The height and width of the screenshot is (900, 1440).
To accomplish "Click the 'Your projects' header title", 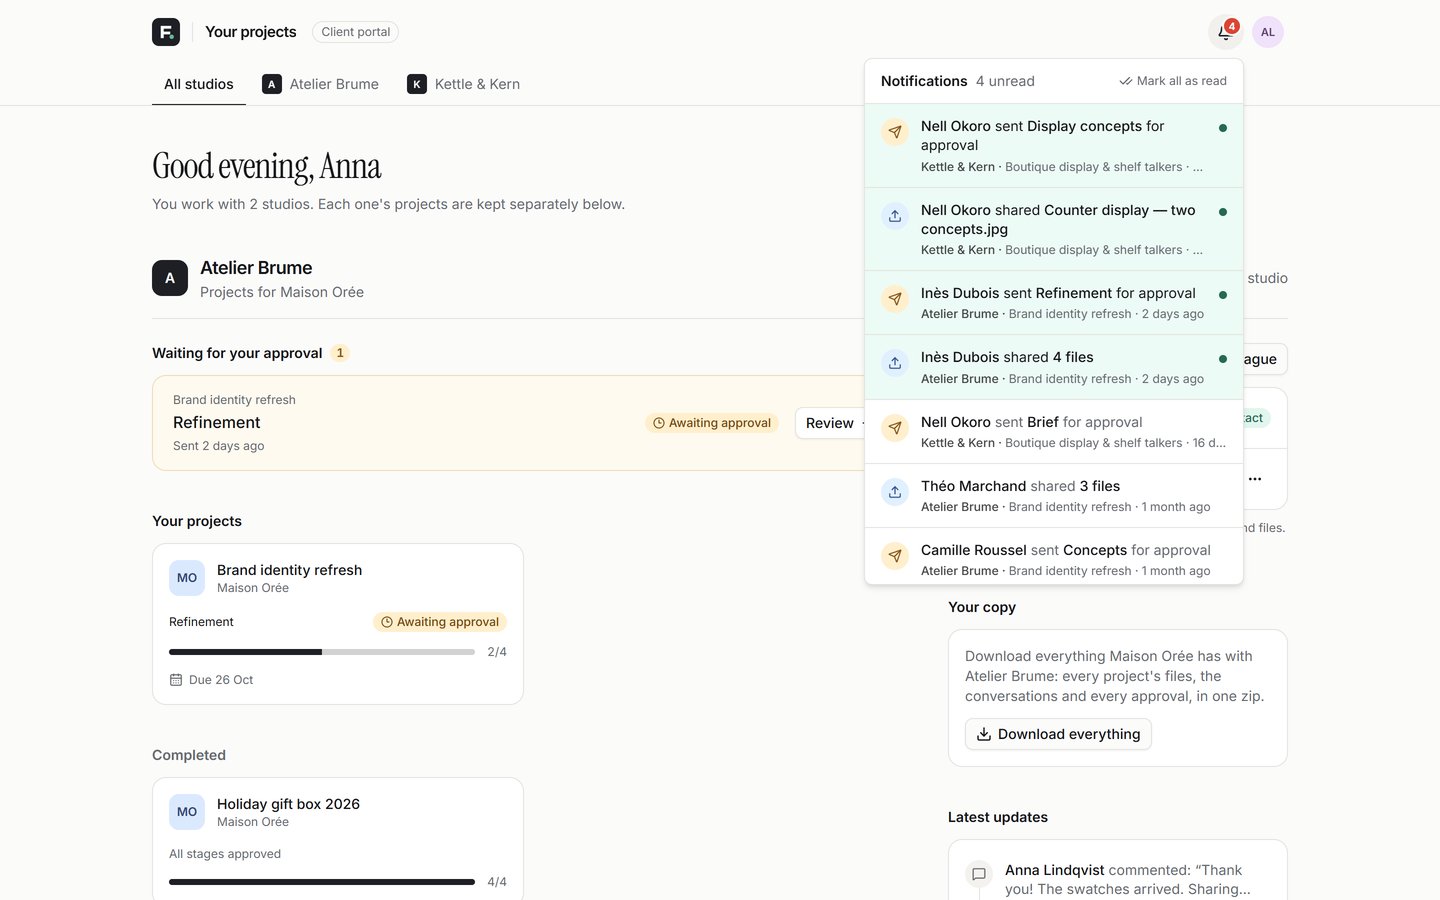I will pyautogui.click(x=251, y=32).
